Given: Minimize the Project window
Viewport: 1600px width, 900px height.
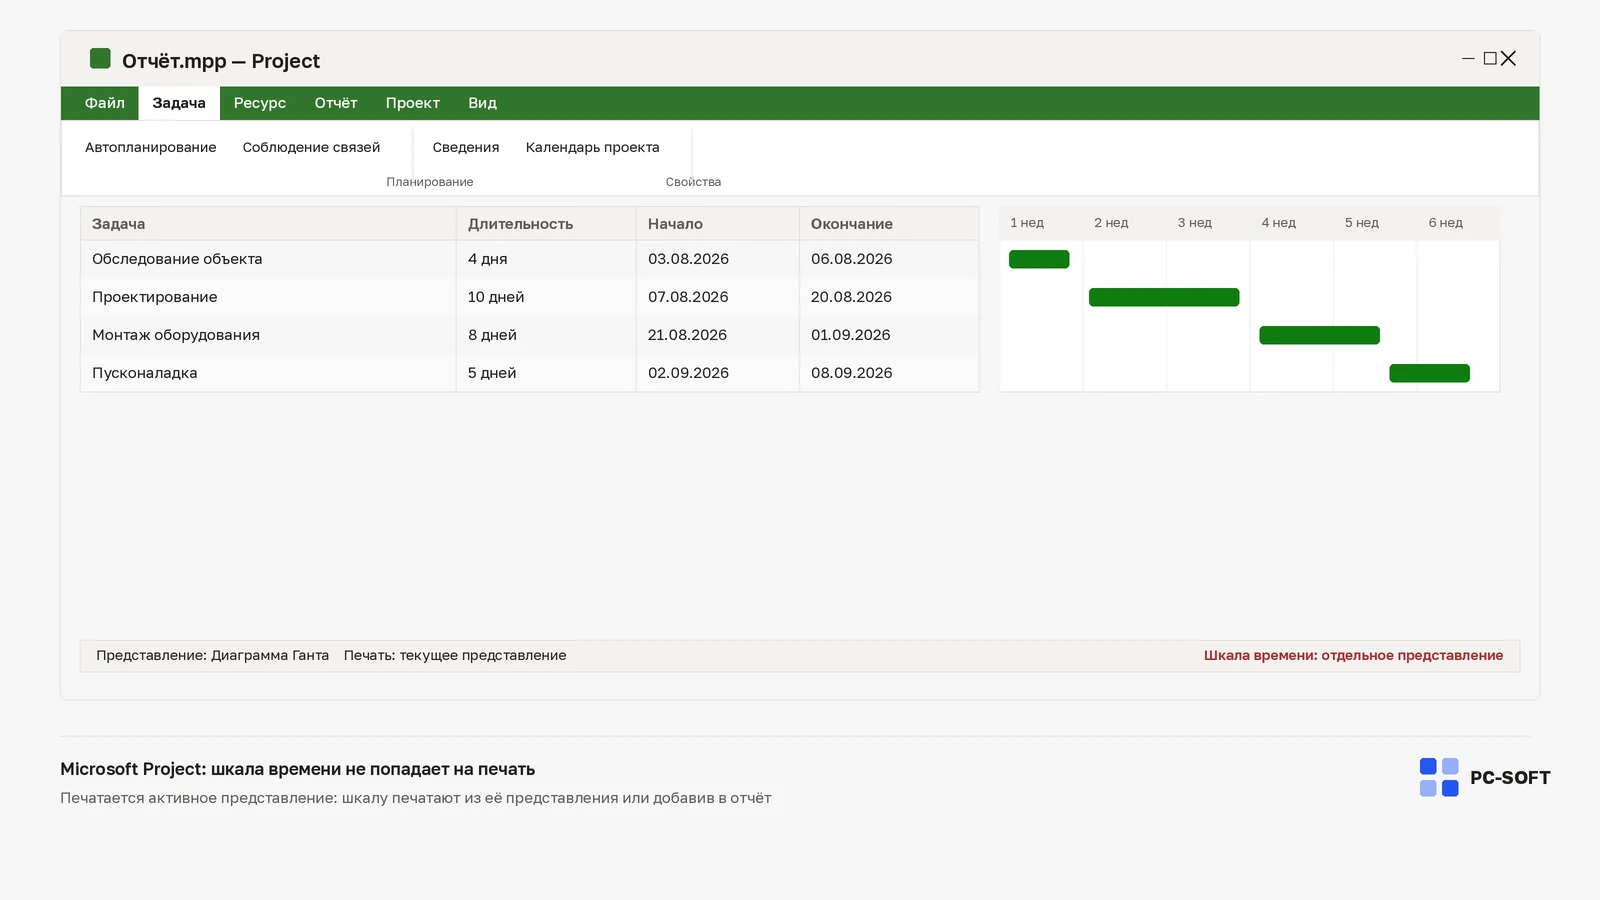Looking at the screenshot, I should tap(1468, 58).
